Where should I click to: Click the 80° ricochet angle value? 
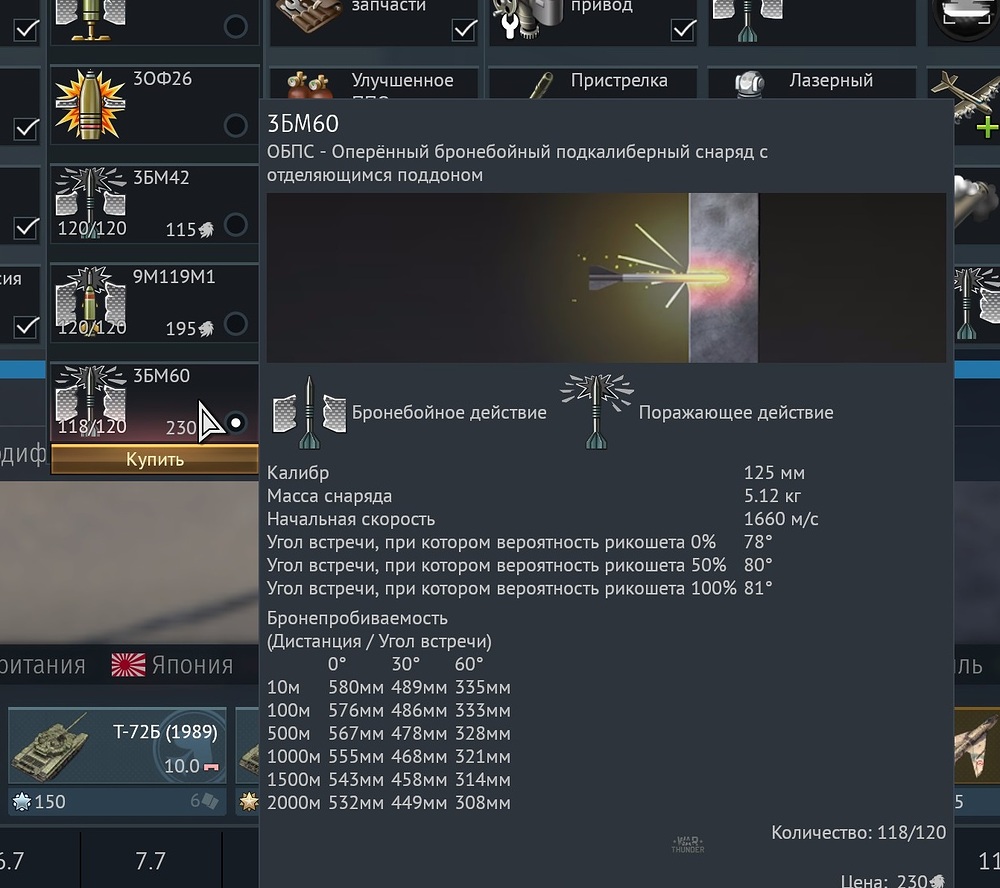(x=758, y=565)
